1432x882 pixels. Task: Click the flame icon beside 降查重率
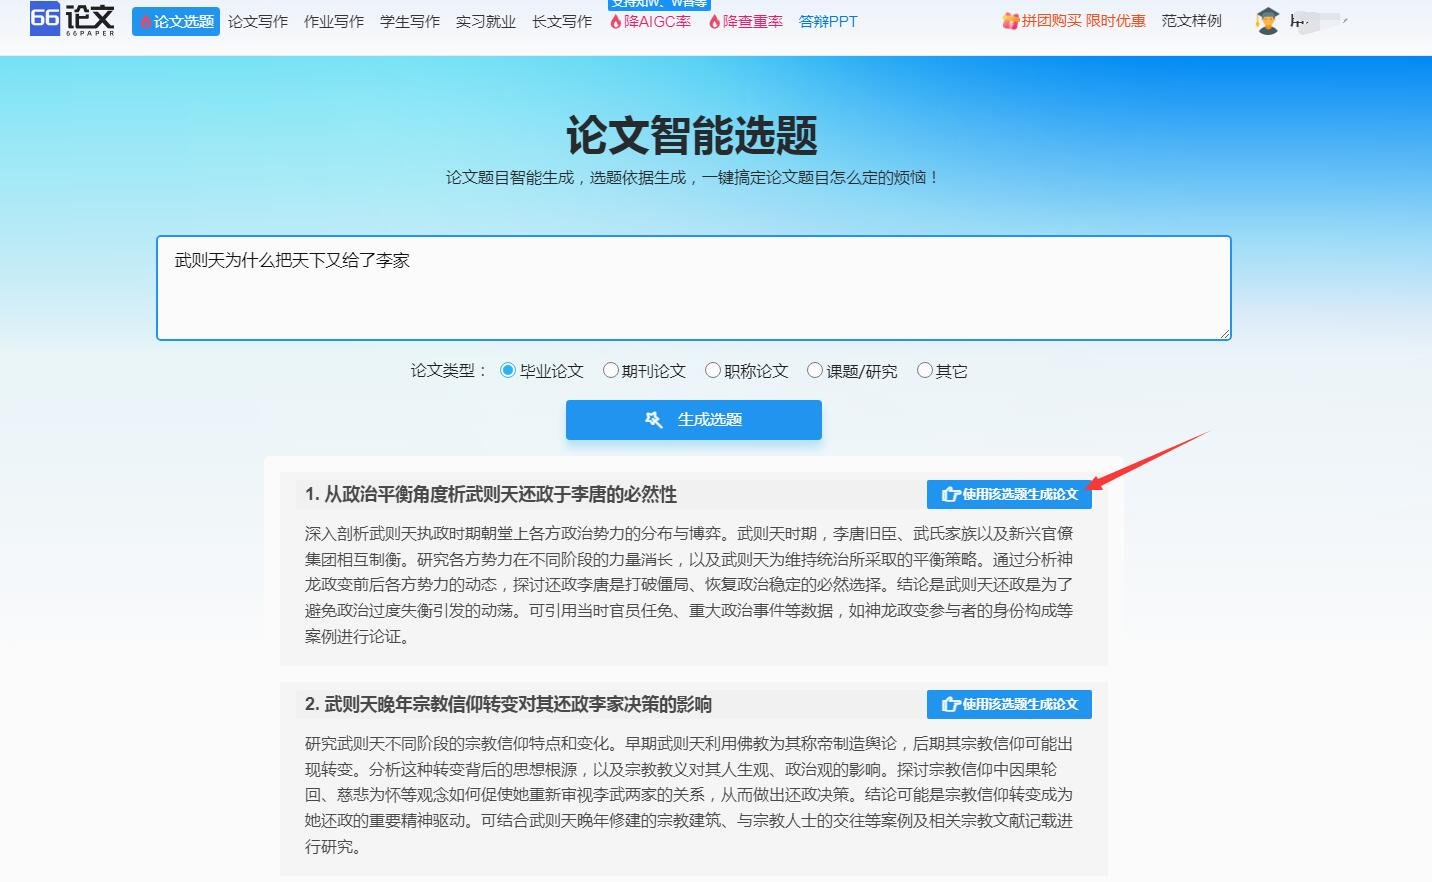714,22
